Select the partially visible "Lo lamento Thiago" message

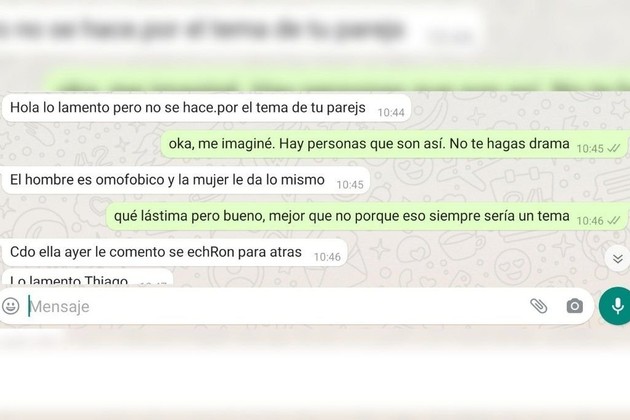click(x=87, y=277)
